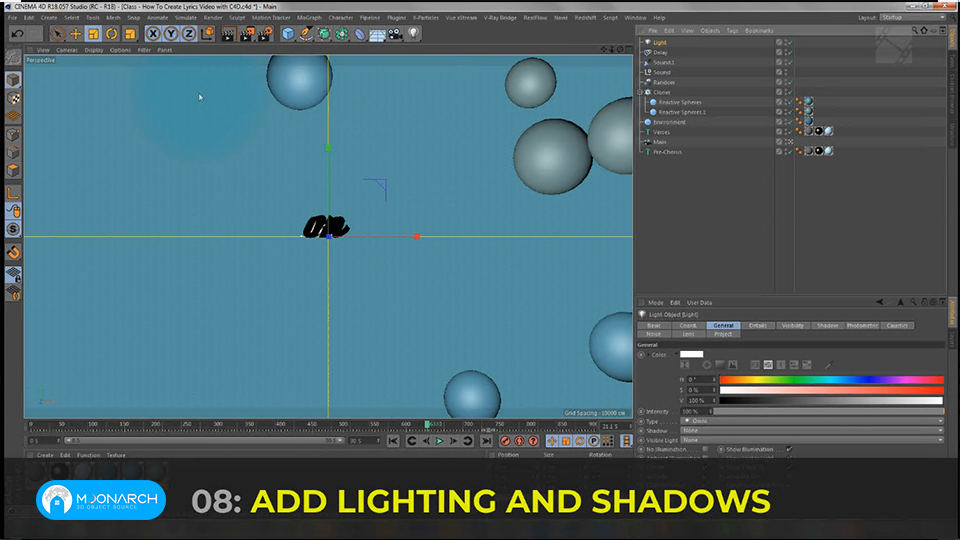
Task: Select the Move tool
Action: [x=75, y=34]
